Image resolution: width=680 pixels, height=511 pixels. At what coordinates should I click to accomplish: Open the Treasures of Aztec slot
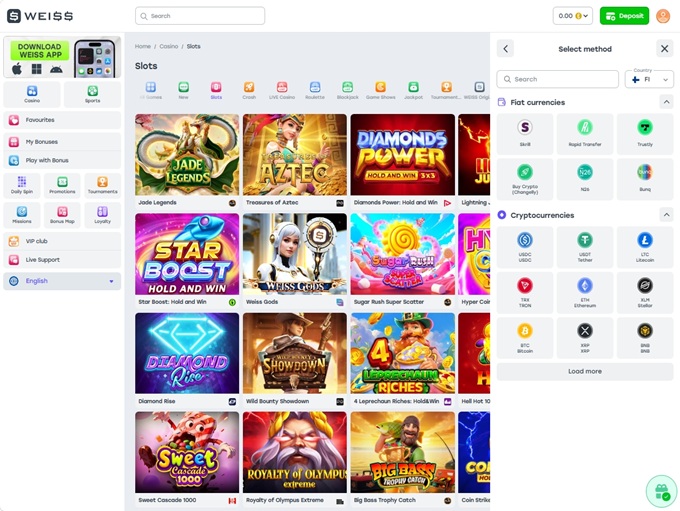click(295, 155)
